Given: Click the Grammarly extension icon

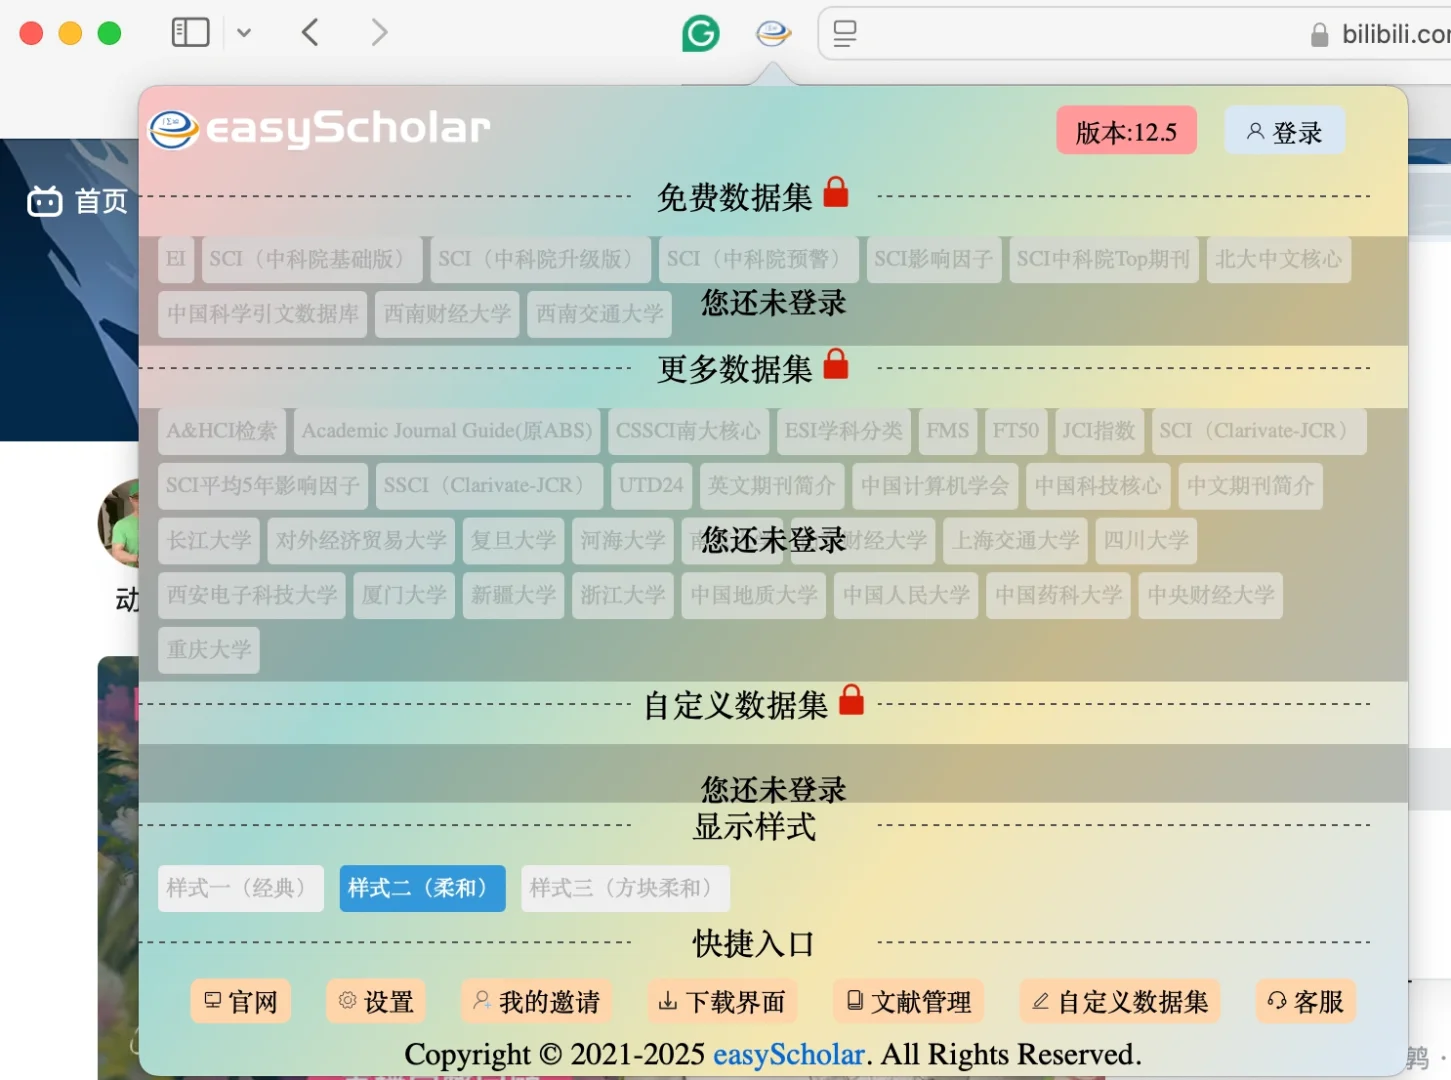Looking at the screenshot, I should pos(700,32).
